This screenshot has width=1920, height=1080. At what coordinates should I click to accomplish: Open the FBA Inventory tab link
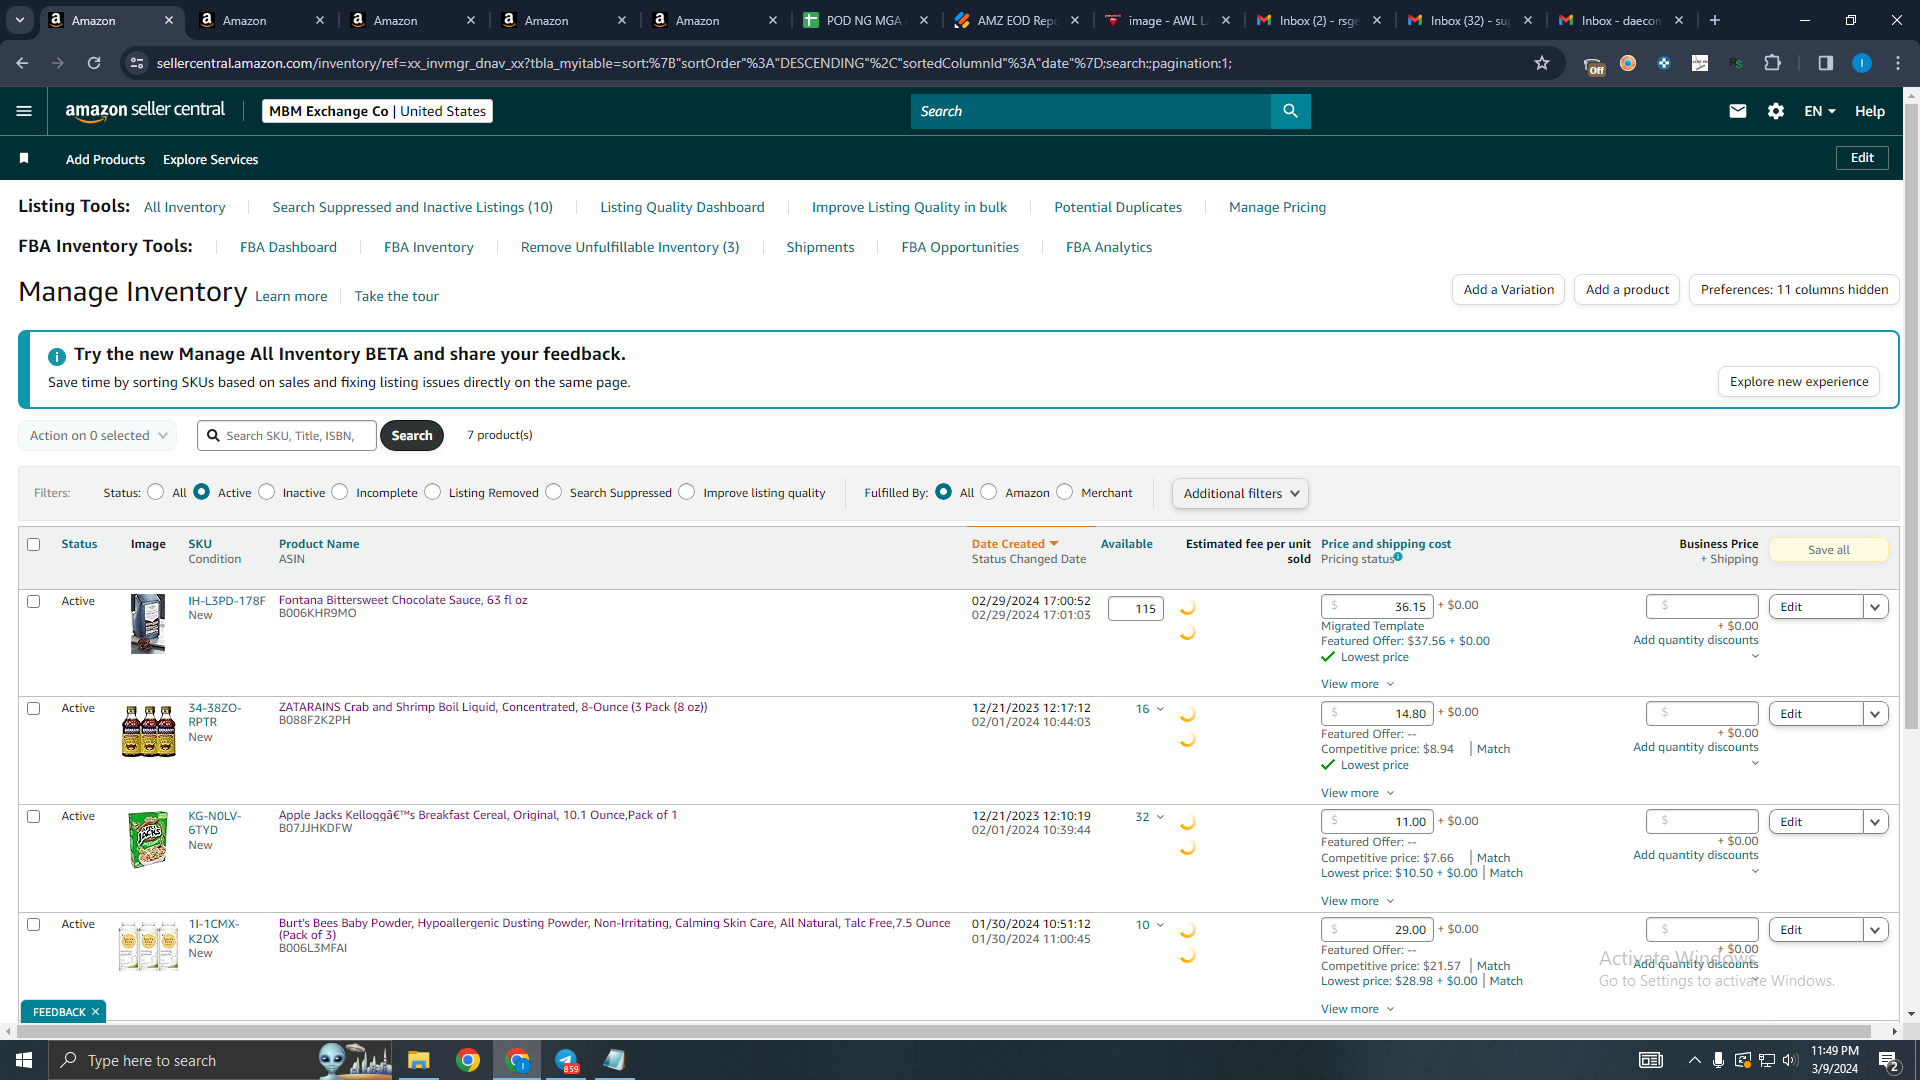click(428, 247)
